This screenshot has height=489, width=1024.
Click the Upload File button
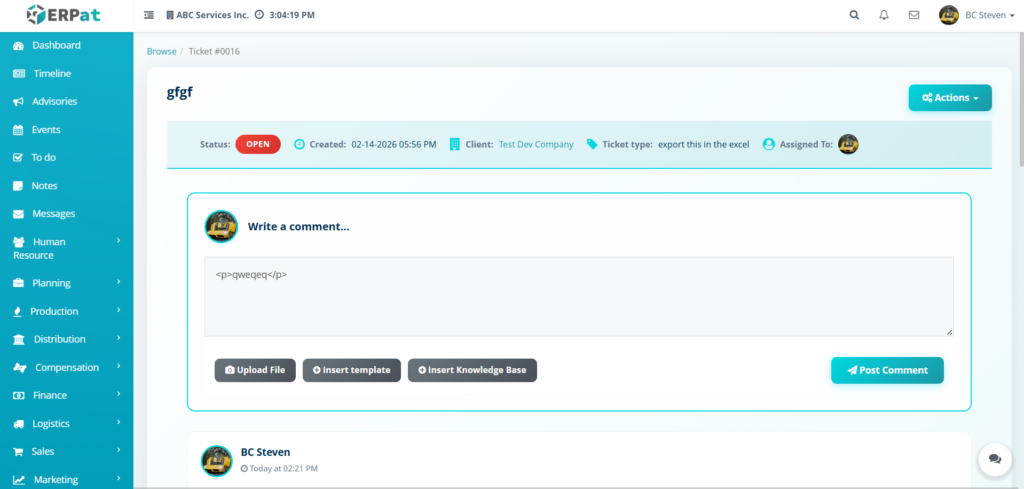(255, 370)
